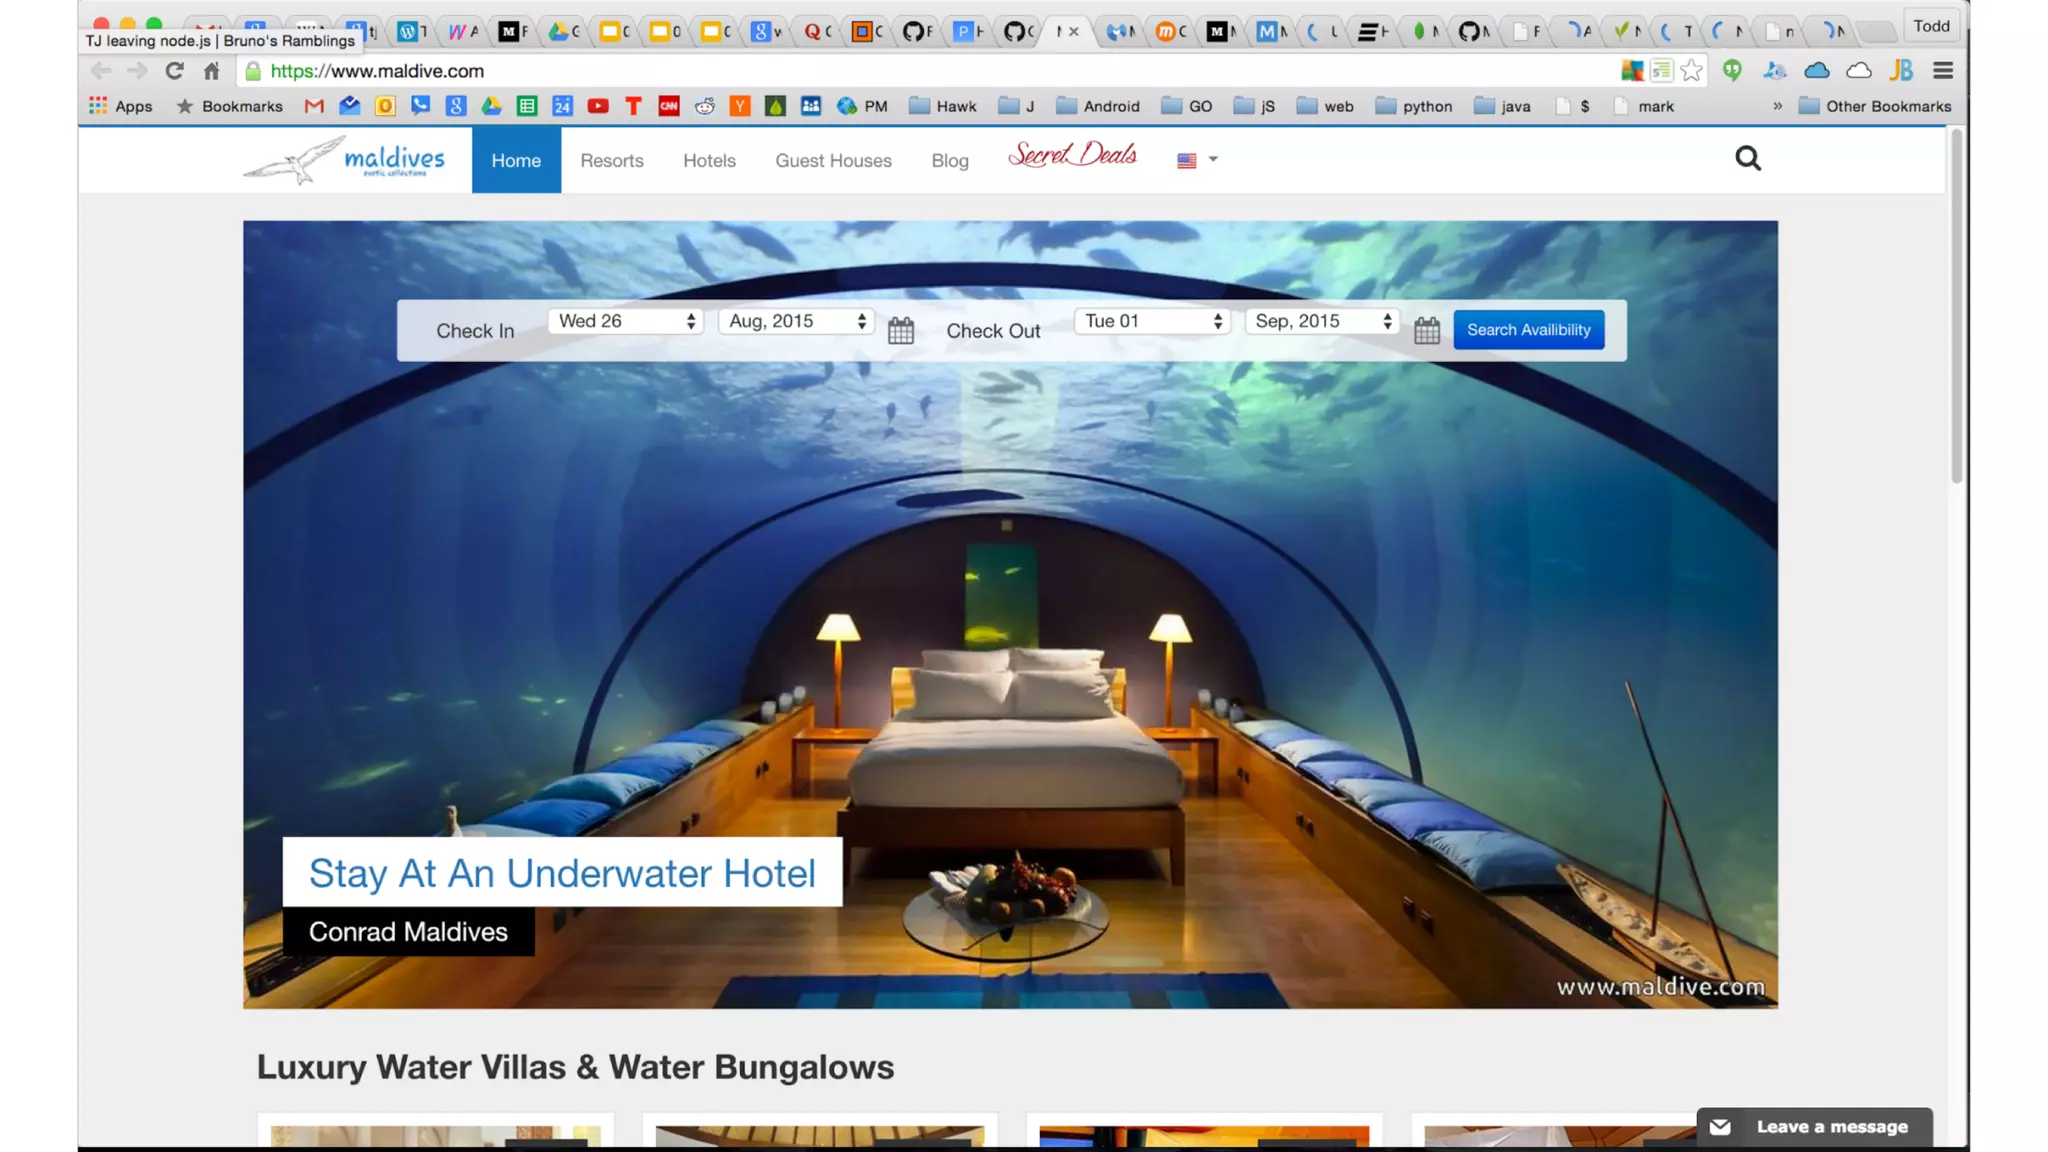Screen dimensions: 2048x1152
Task: Expand the language flag dropdown
Action: [x=1197, y=160]
